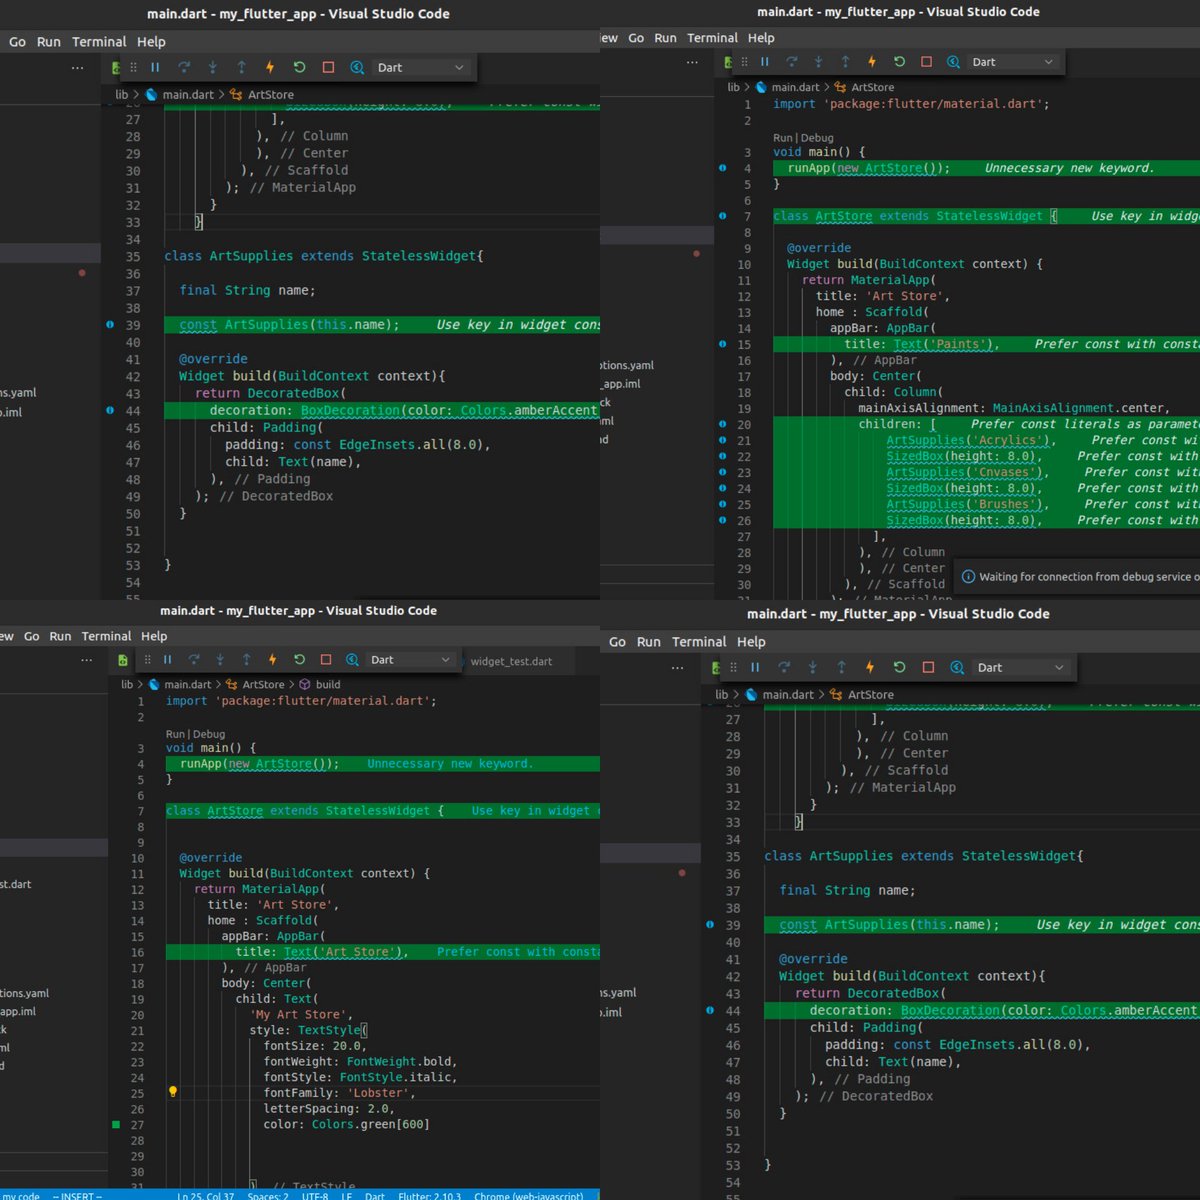Open the Dart session dropdown in the bottom-right window
This screenshot has height=1200, width=1200.
1021,668
